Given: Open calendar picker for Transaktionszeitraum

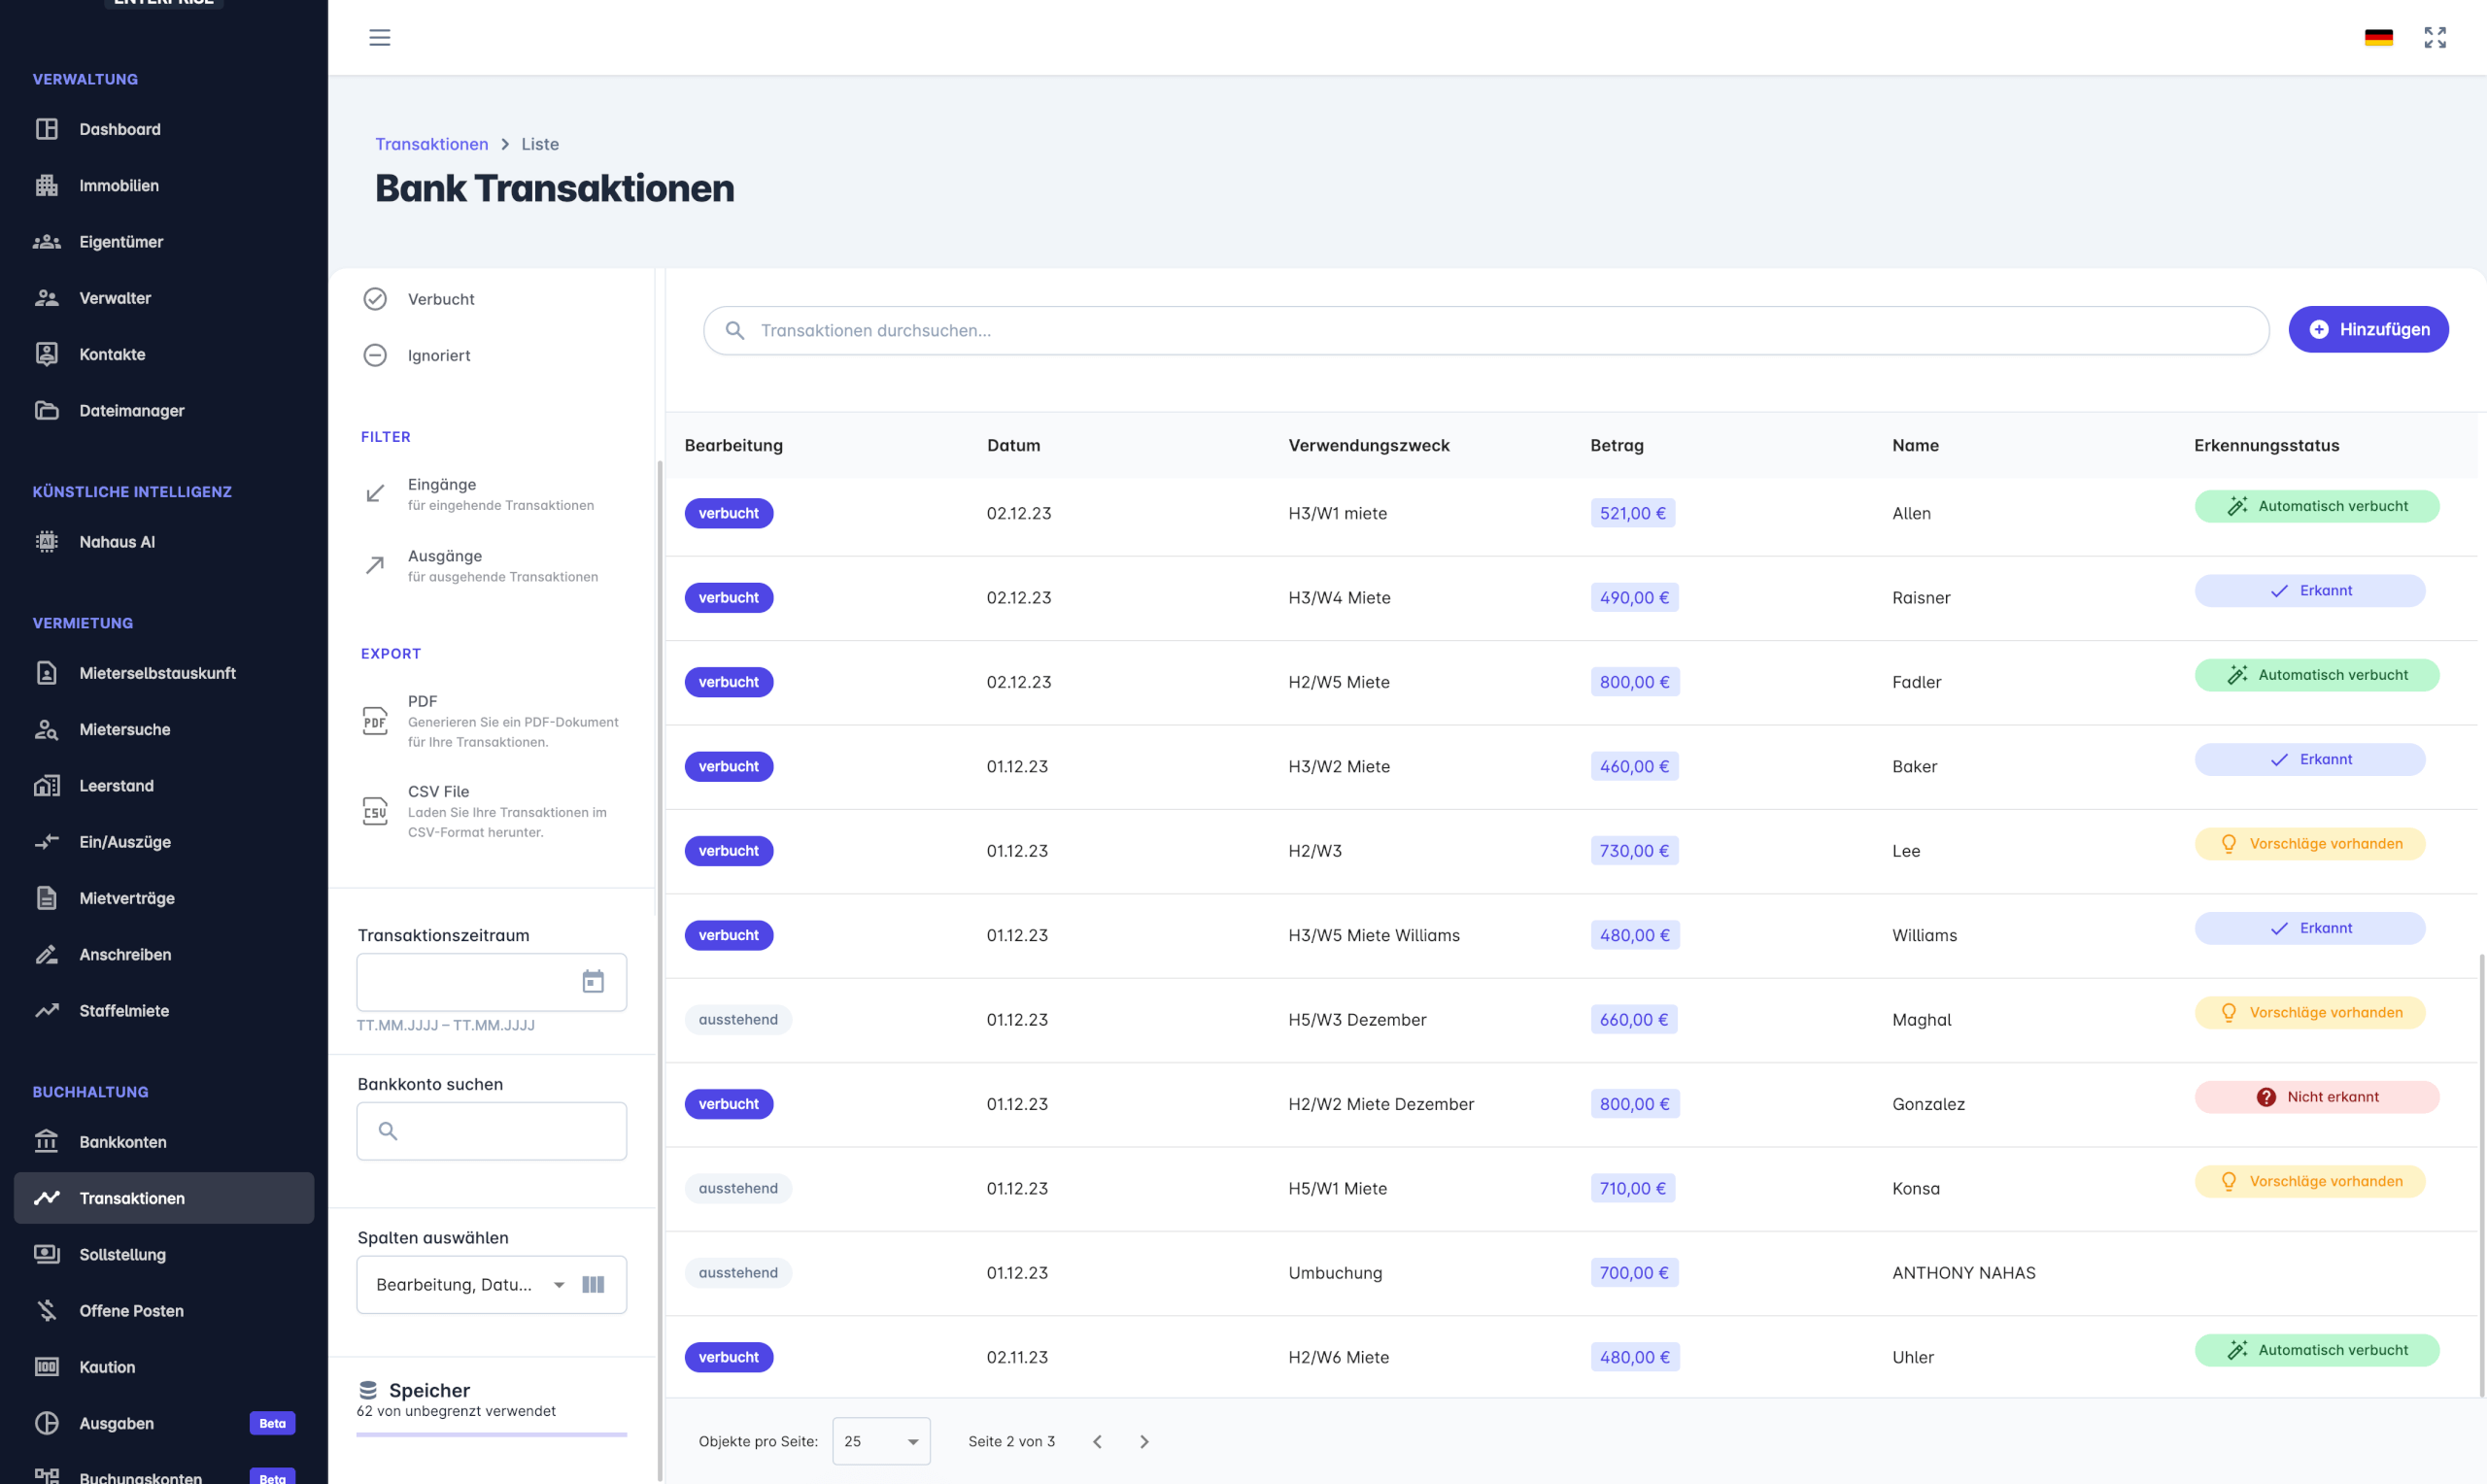Looking at the screenshot, I should coord(593,982).
